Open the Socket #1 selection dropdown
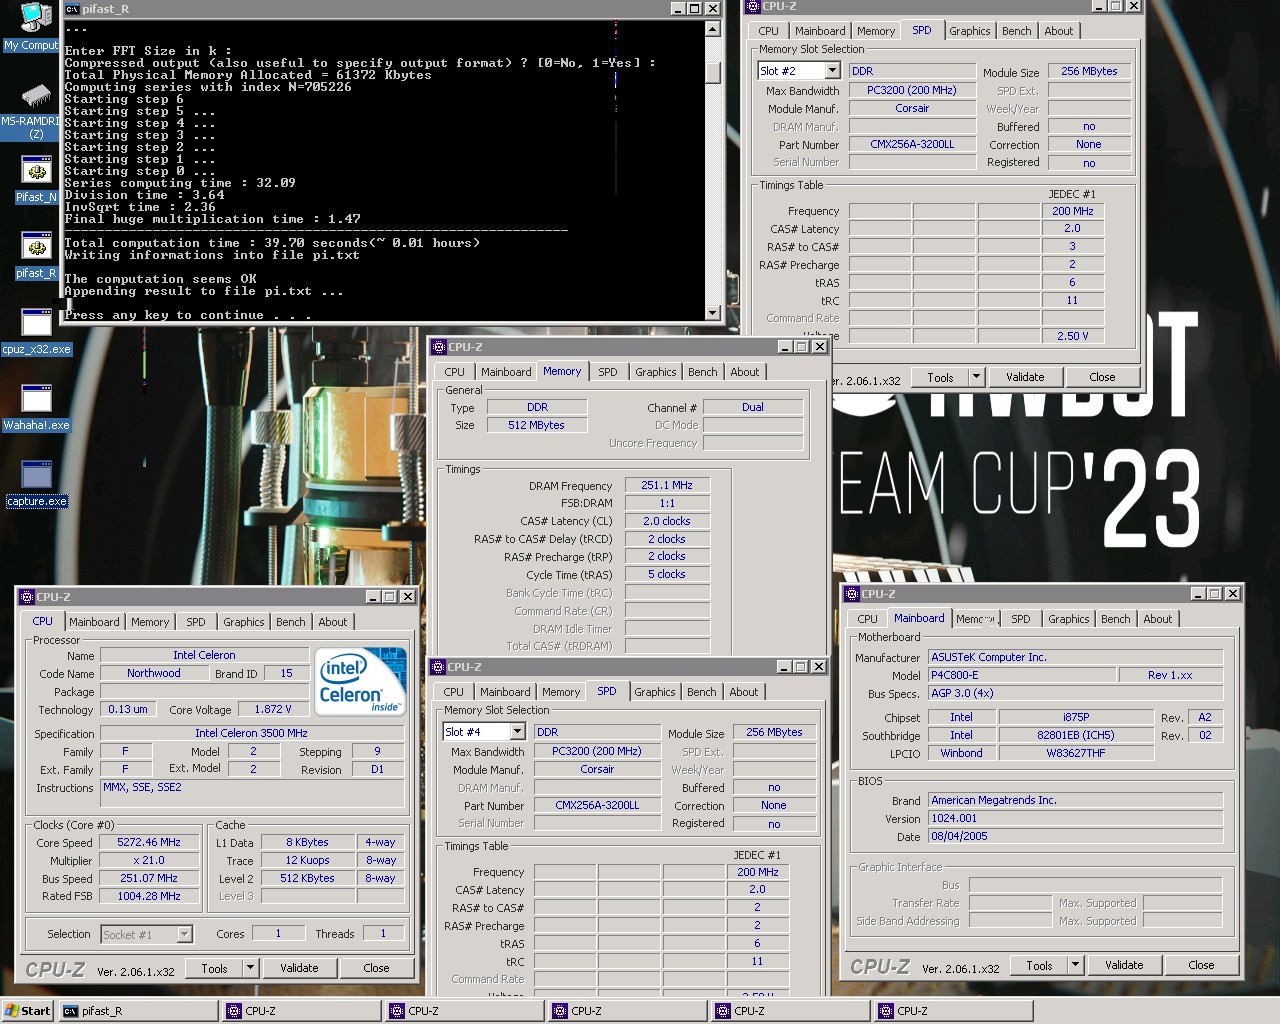The image size is (1280, 1024). point(184,934)
